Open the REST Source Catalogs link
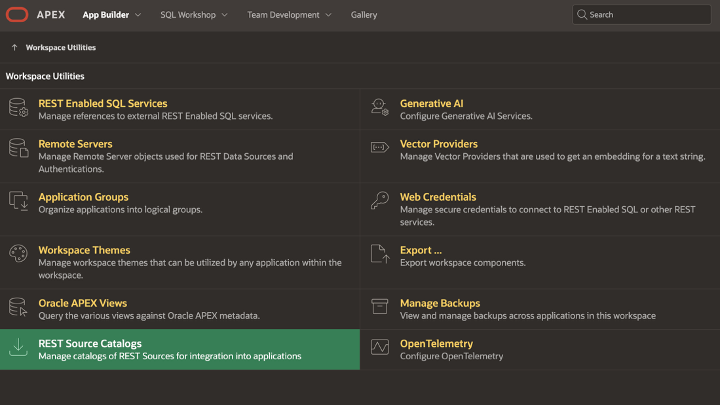The height and width of the screenshot is (406, 720). [x=90, y=343]
